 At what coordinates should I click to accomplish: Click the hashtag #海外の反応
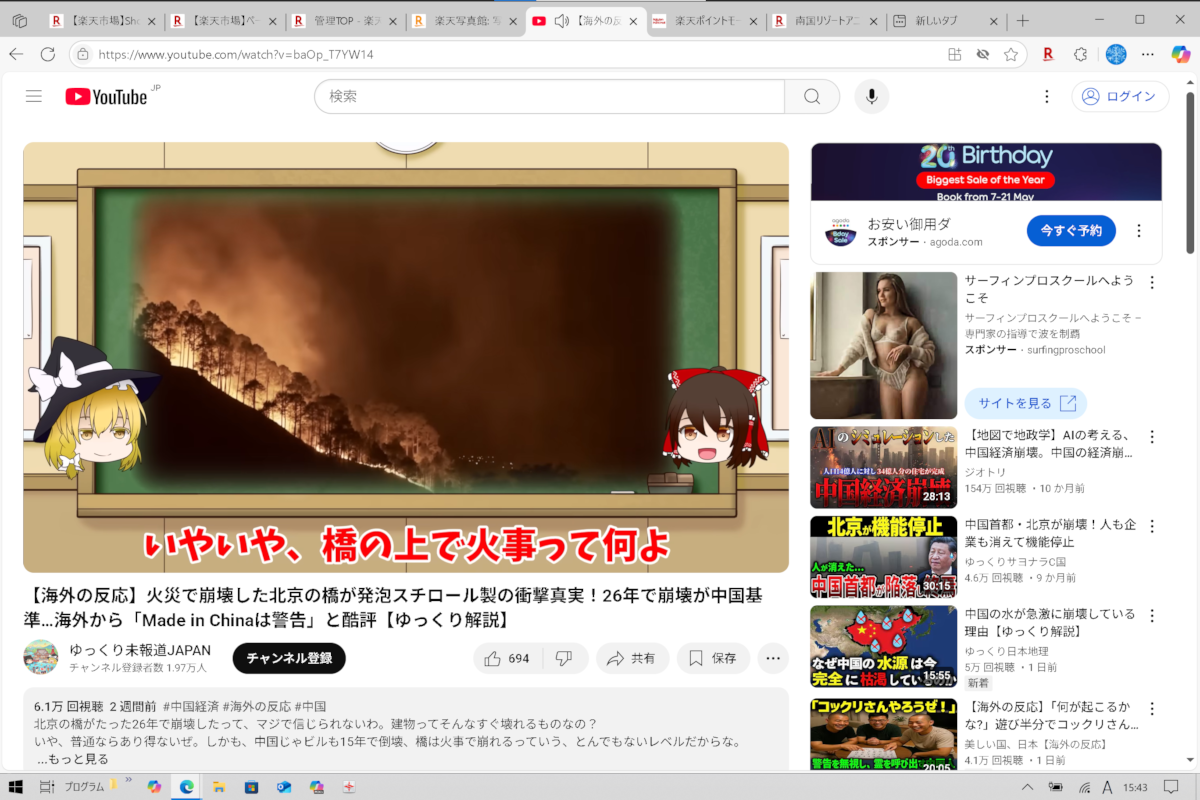(x=256, y=706)
